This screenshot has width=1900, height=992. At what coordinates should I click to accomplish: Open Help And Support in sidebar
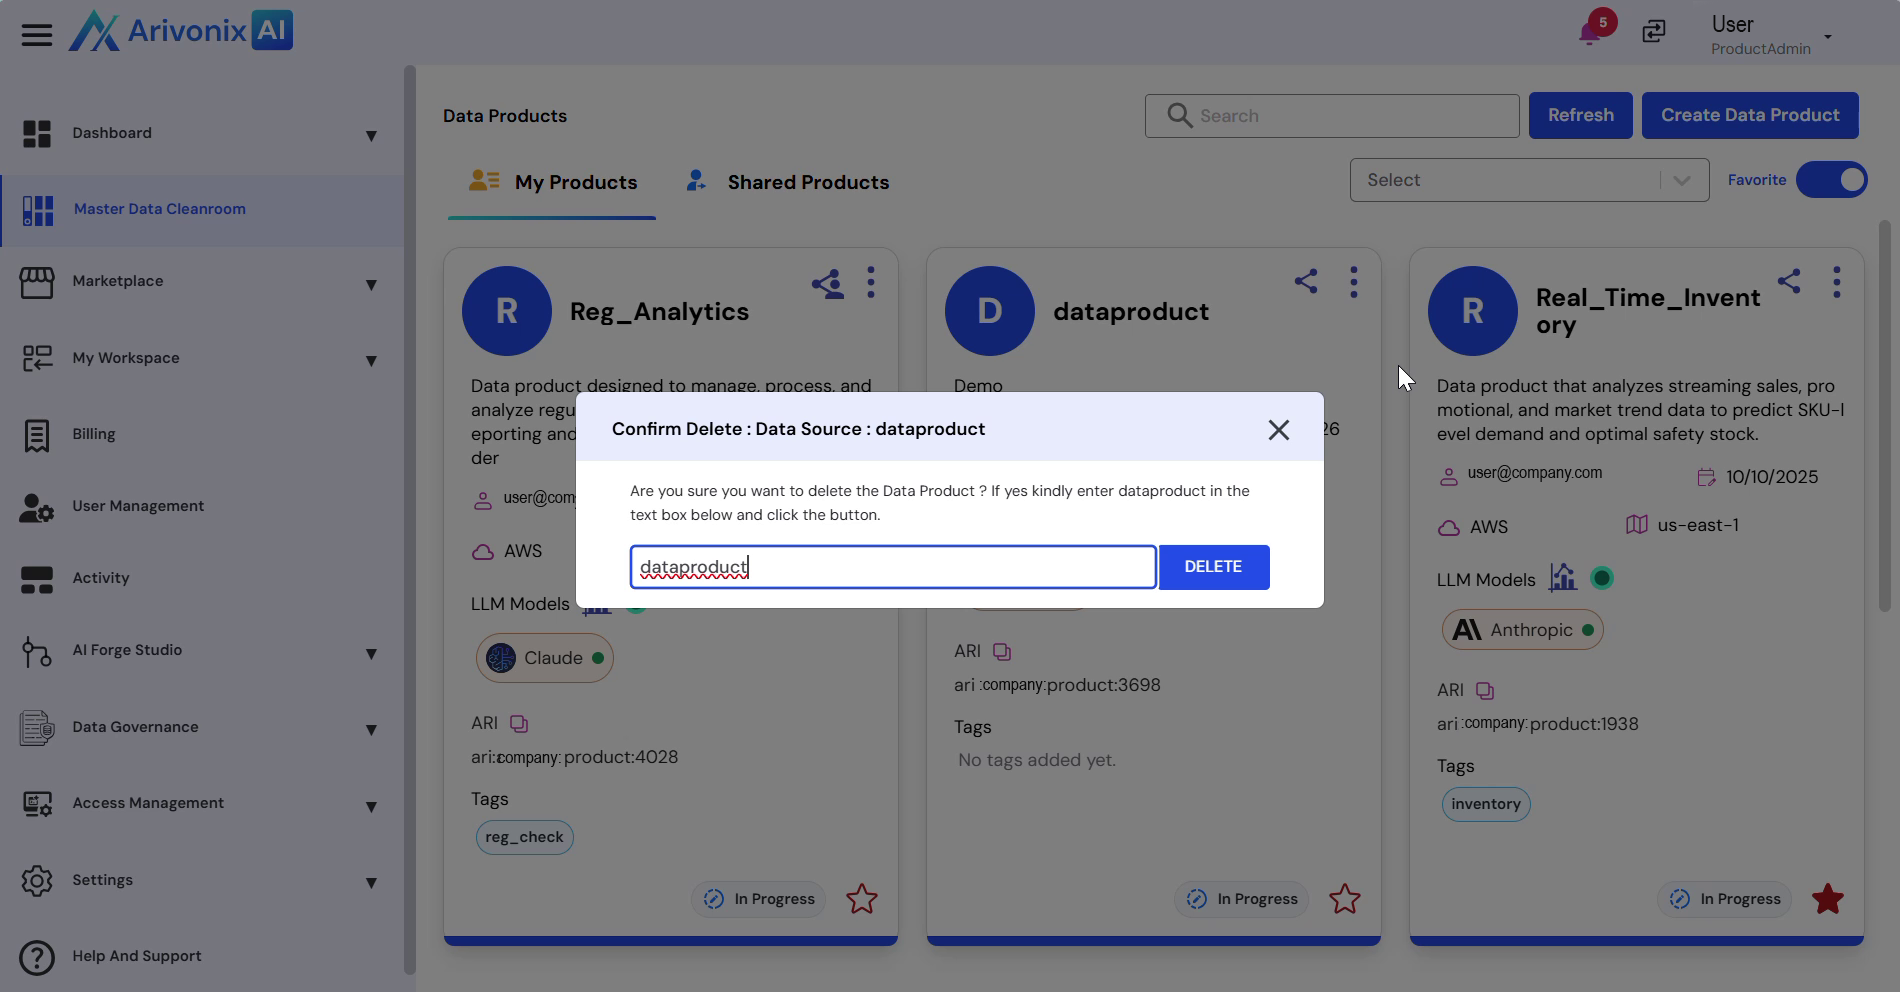coord(136,956)
